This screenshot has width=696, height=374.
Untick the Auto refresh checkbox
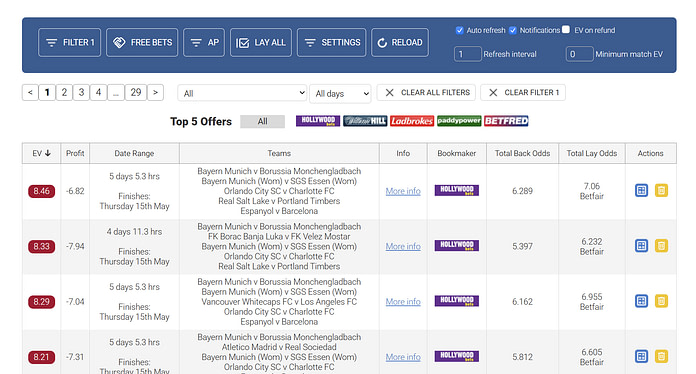coord(459,30)
